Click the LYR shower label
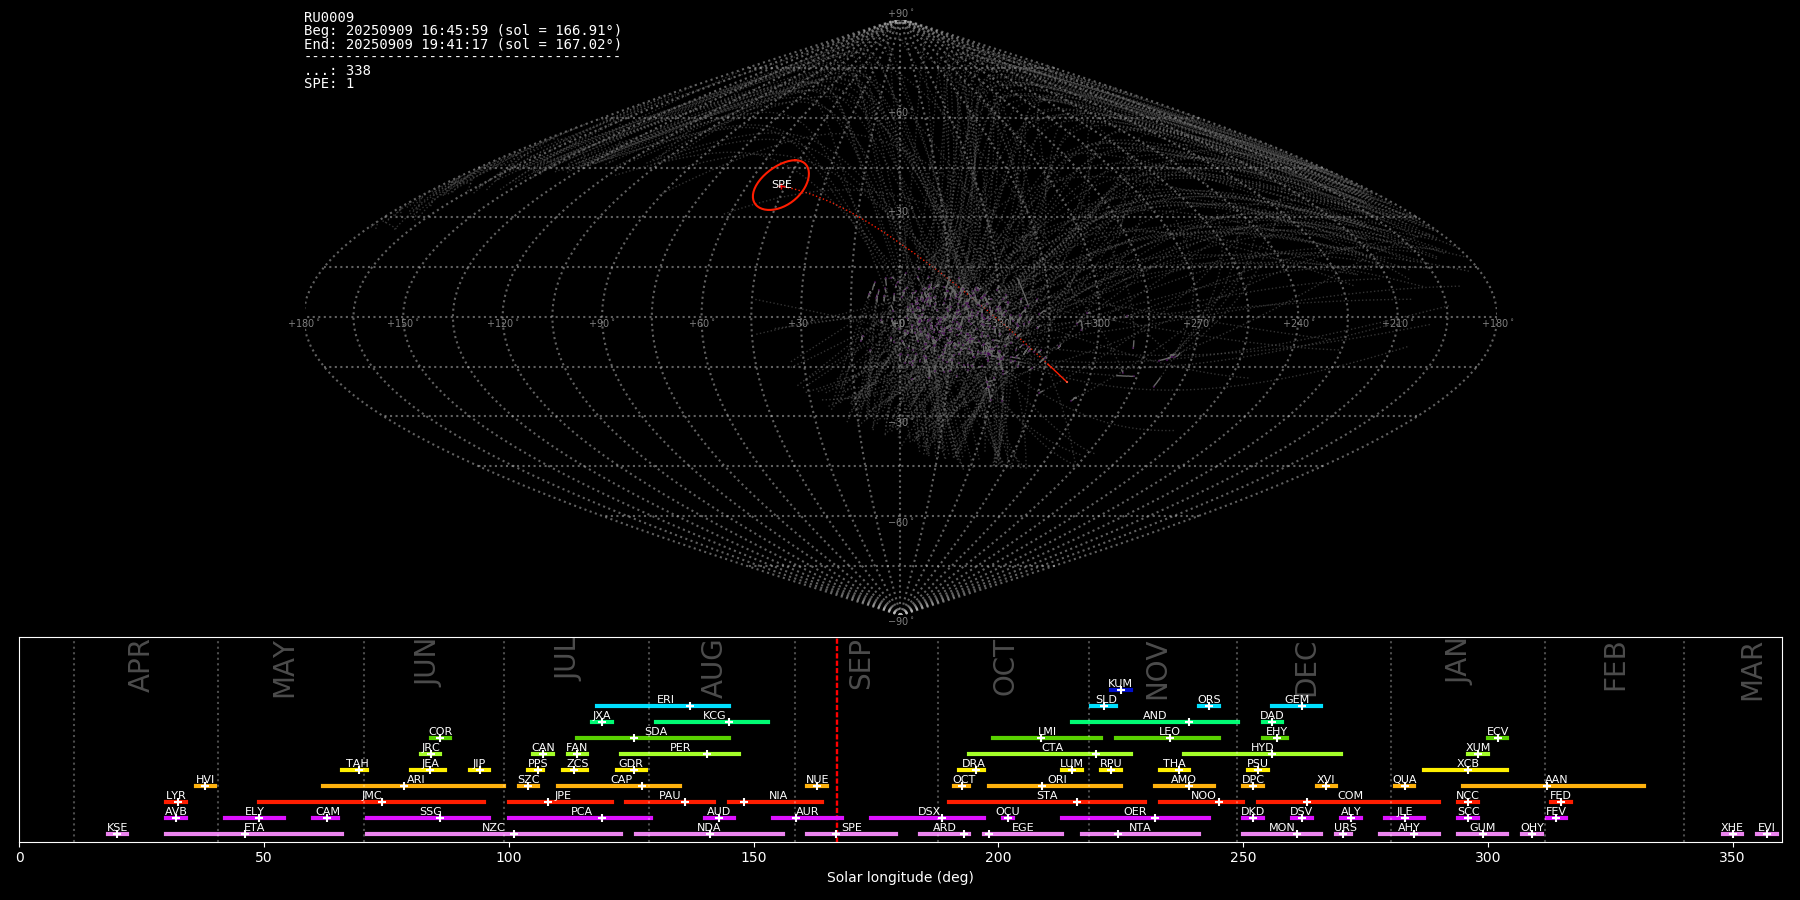Screen dimensions: 1800x900 pyautogui.click(x=175, y=796)
